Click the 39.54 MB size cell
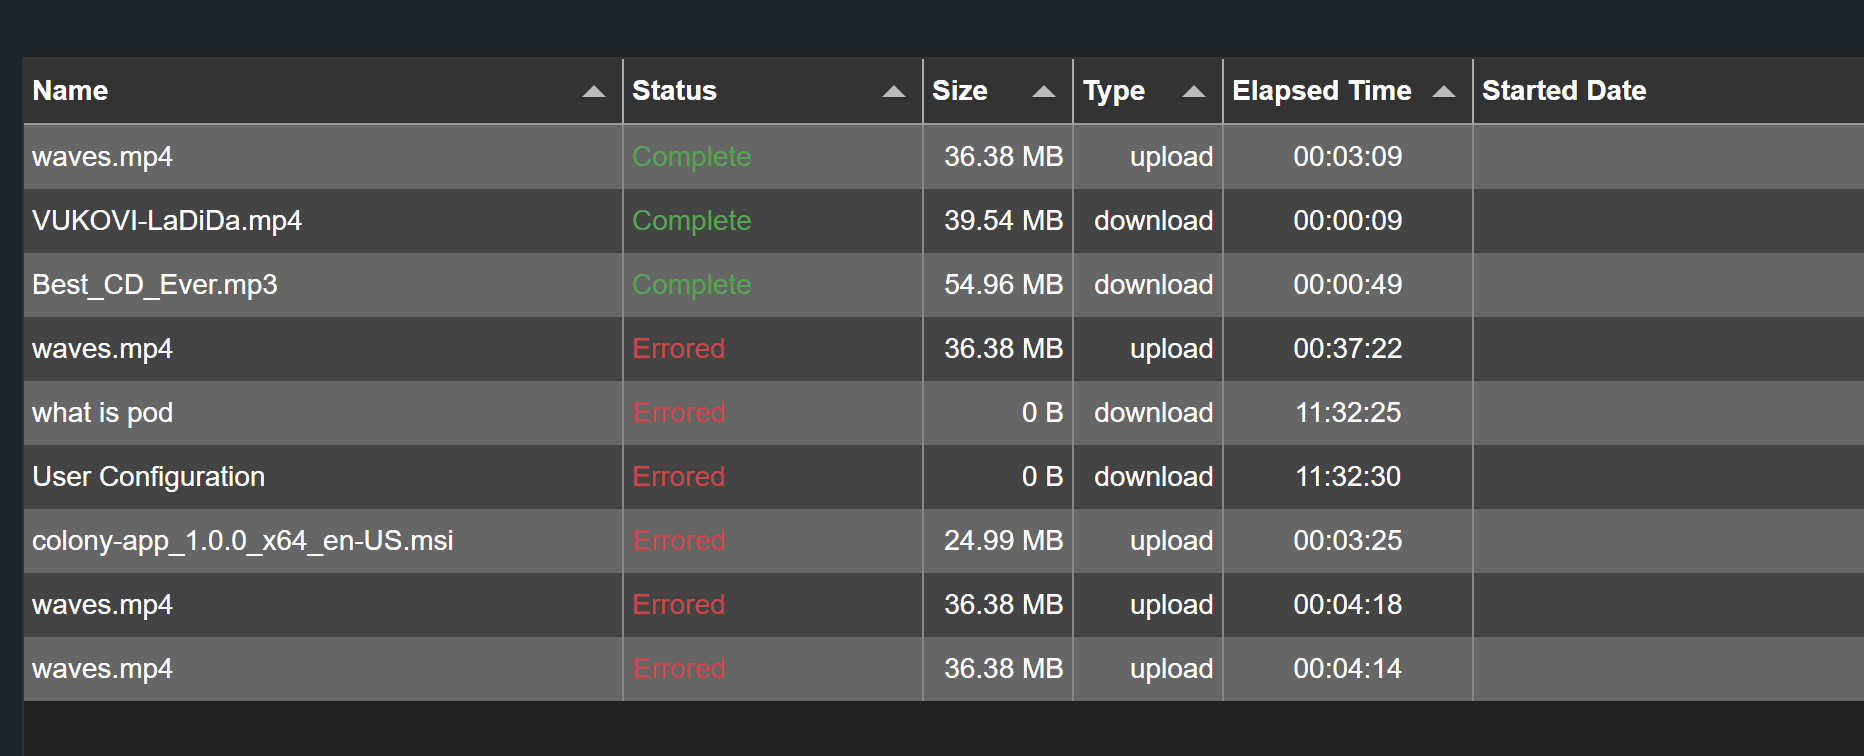This screenshot has width=1864, height=756. pos(1003,221)
